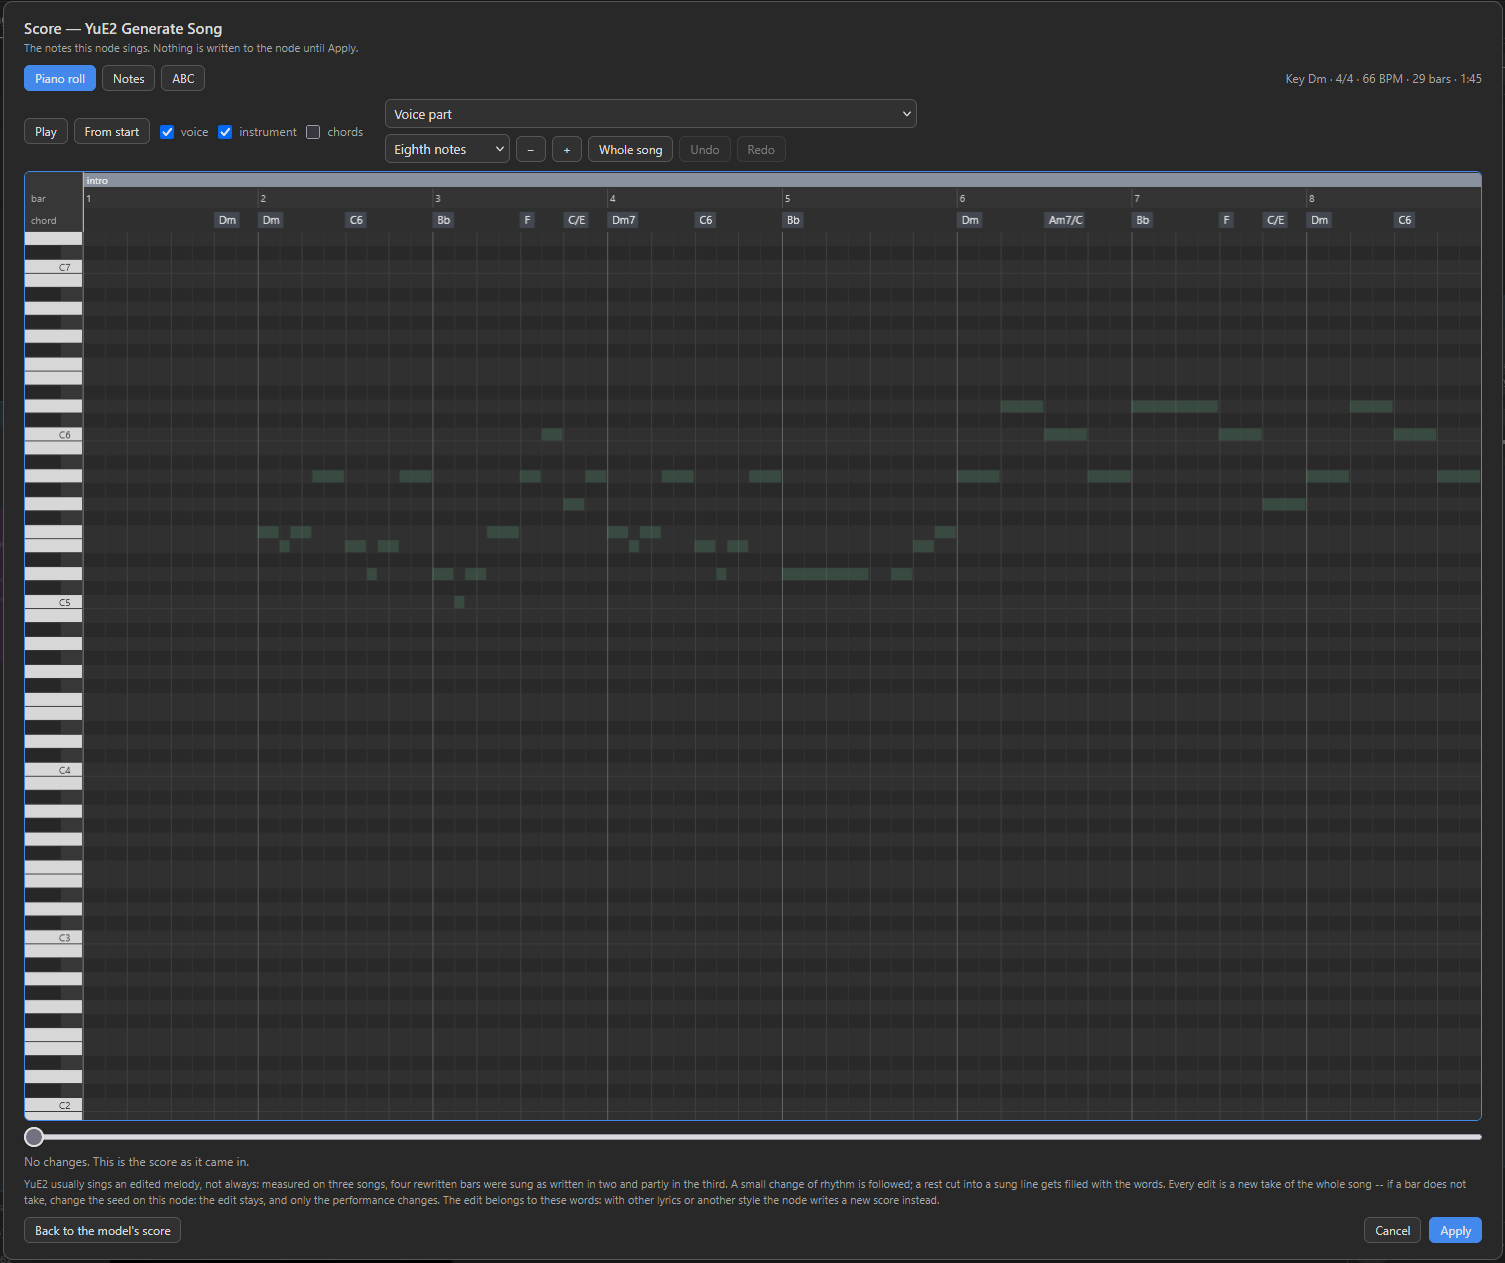Select the long note in bar 5
The height and width of the screenshot is (1263, 1505).
pos(826,574)
